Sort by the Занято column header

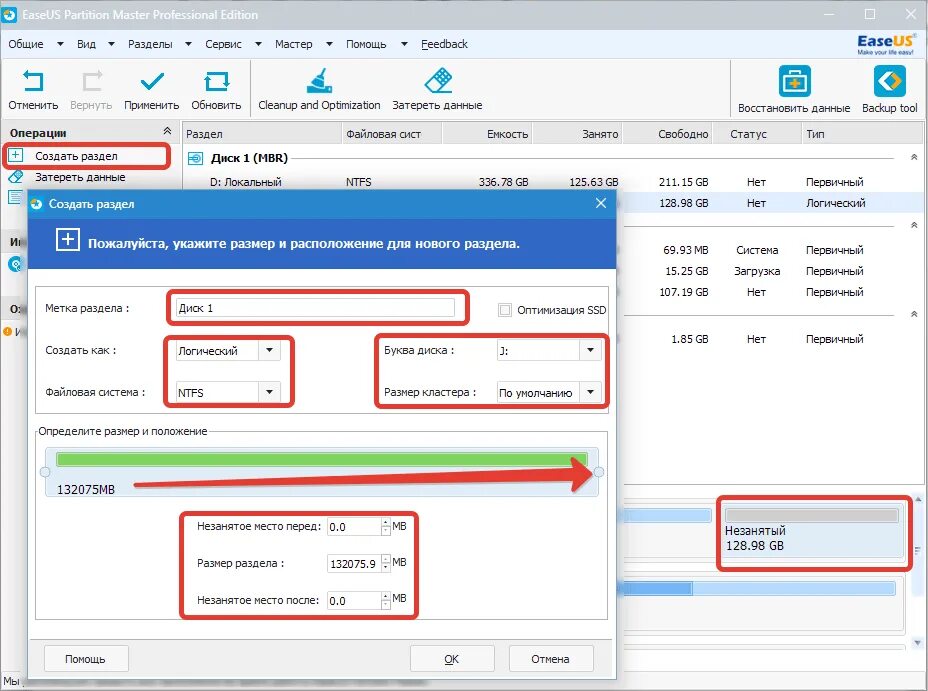[x=577, y=134]
